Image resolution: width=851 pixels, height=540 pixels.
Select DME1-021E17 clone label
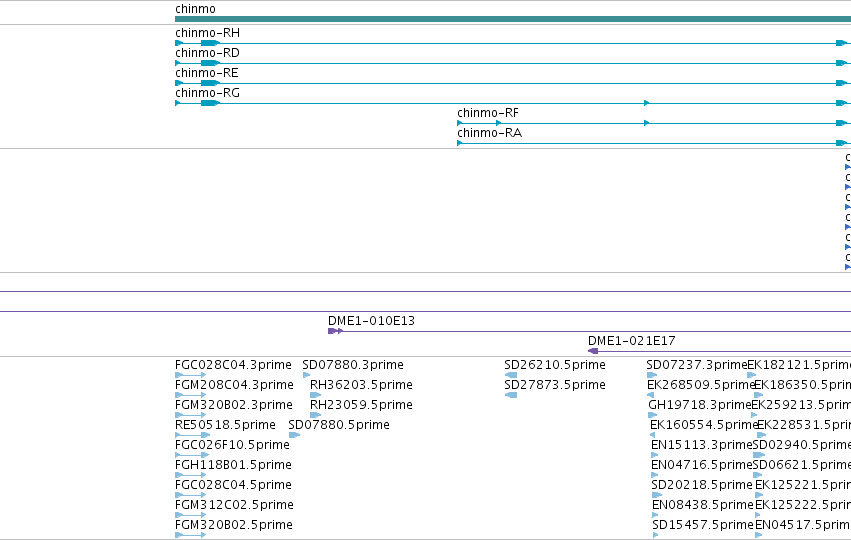pyautogui.click(x=632, y=341)
